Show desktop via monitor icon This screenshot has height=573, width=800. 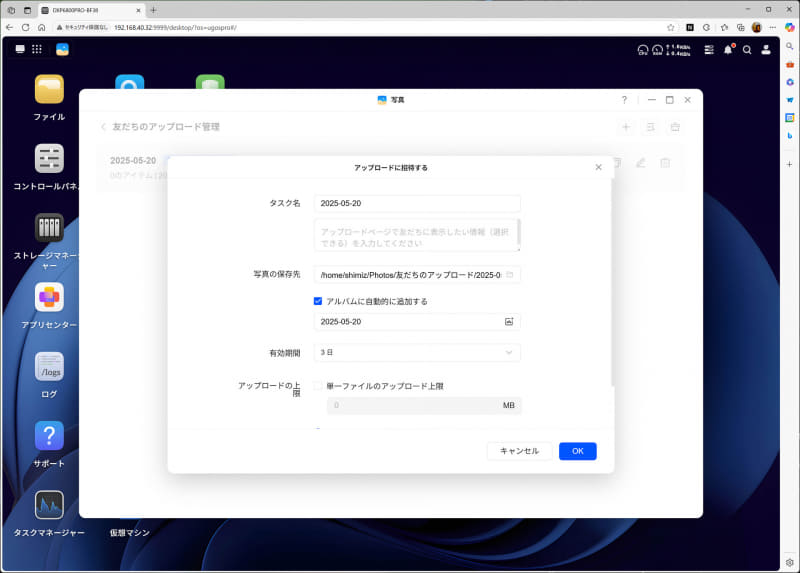click(x=20, y=49)
